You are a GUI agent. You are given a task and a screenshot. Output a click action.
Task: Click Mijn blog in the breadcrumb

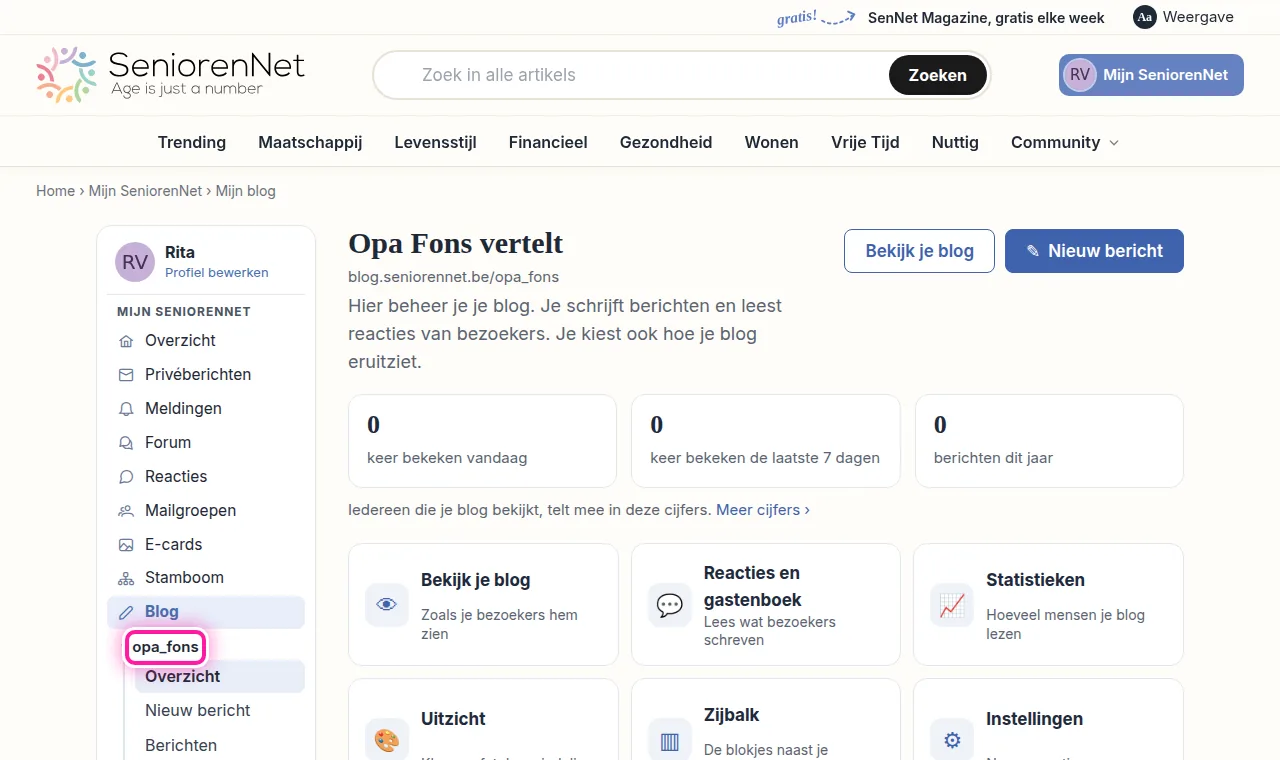pyautogui.click(x=246, y=191)
